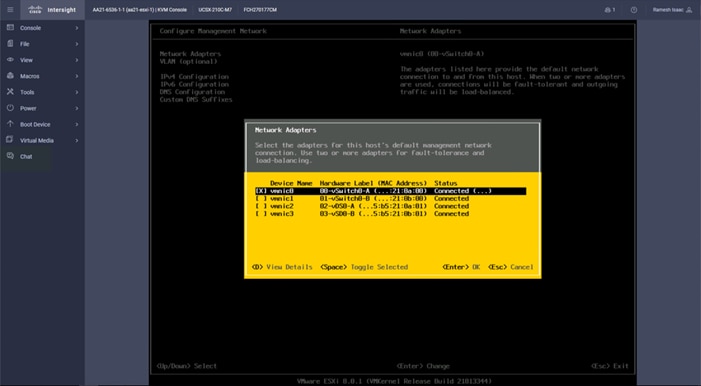The image size is (701, 386).
Task: Expand the Tools submenu chevron
Action: point(77,92)
